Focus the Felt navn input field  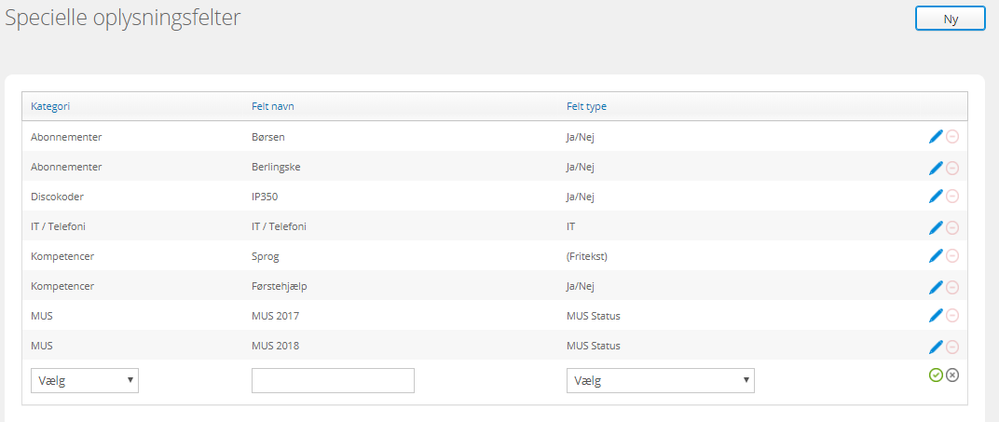[x=333, y=381]
